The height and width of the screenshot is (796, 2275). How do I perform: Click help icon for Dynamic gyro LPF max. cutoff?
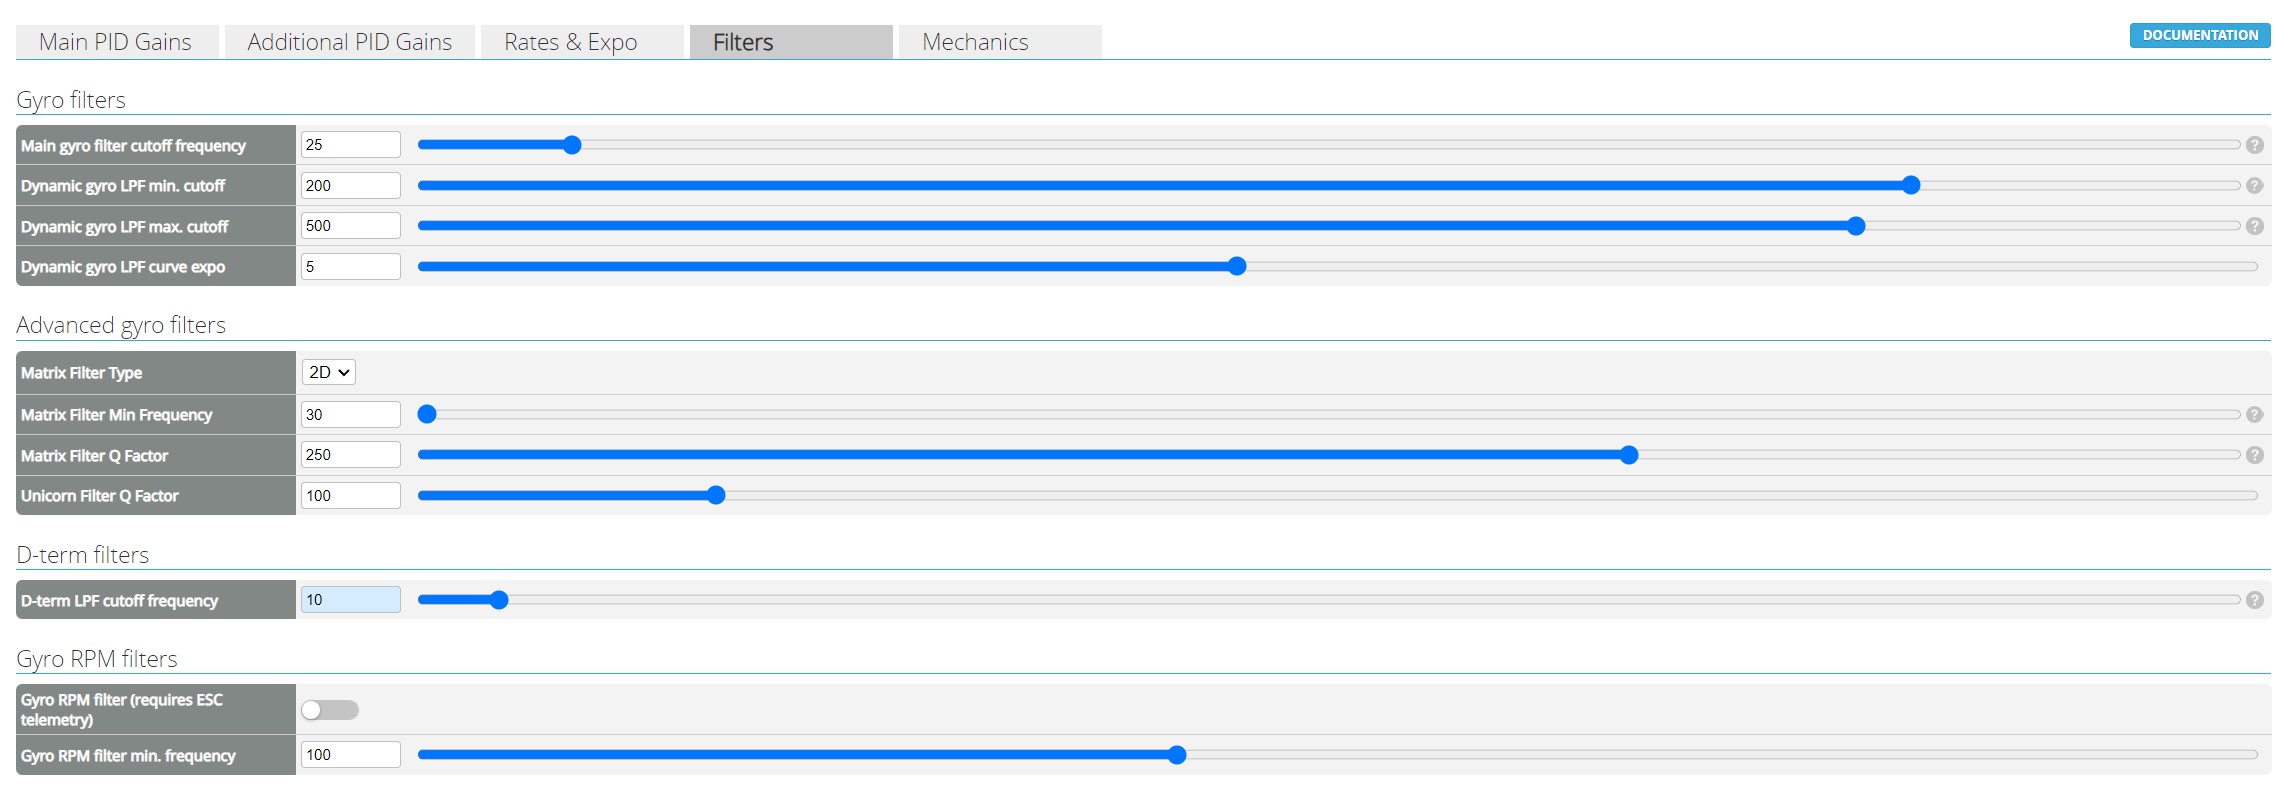(2254, 226)
